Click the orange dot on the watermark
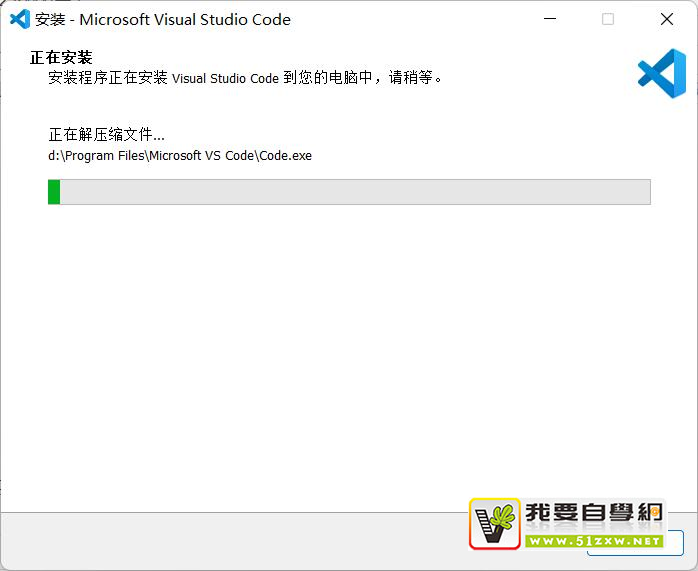 (656, 511)
